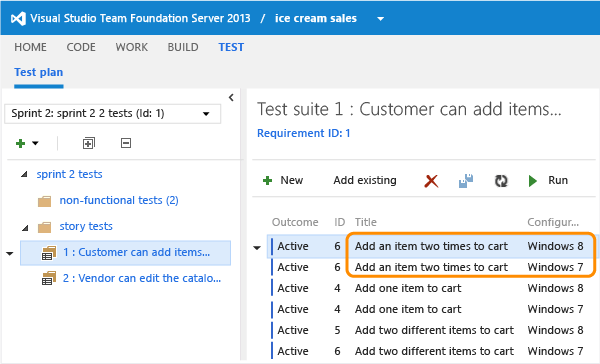Click the green Run play icon

[x=533, y=181]
